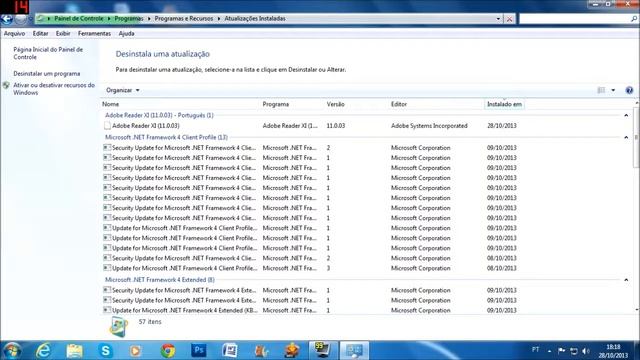Open Photoshop from the taskbar
Image resolution: width=640 pixels, height=360 pixels.
[198, 351]
